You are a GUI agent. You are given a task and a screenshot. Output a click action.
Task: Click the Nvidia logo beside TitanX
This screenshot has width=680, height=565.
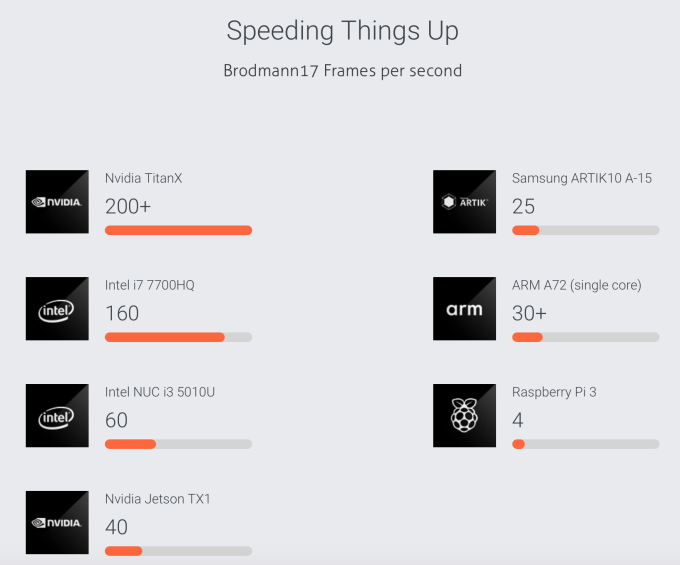click(x=57, y=202)
